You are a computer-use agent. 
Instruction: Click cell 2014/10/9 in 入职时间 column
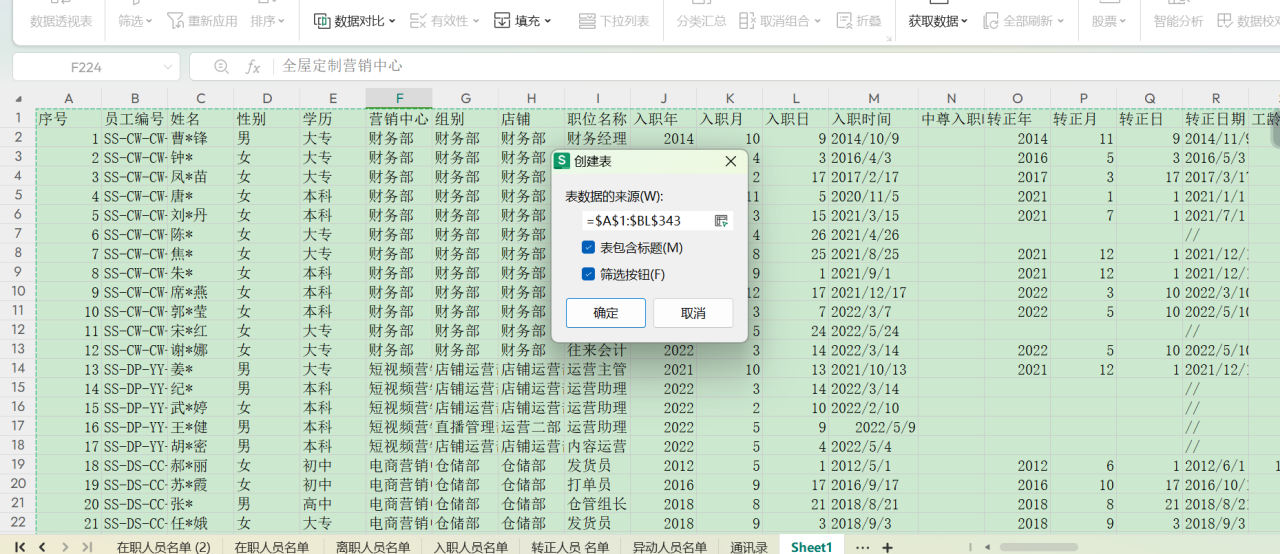pyautogui.click(x=873, y=139)
